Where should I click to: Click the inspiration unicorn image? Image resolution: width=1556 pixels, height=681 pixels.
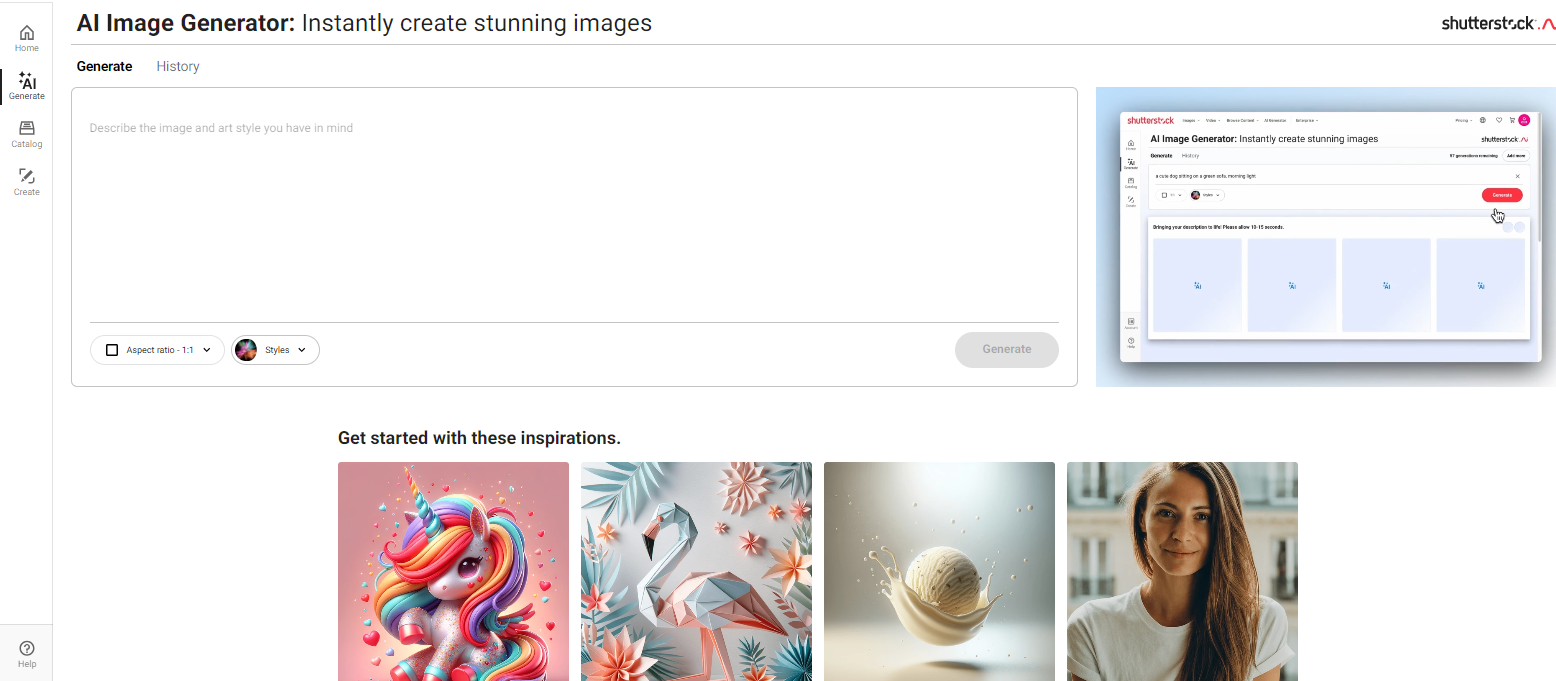pos(453,571)
